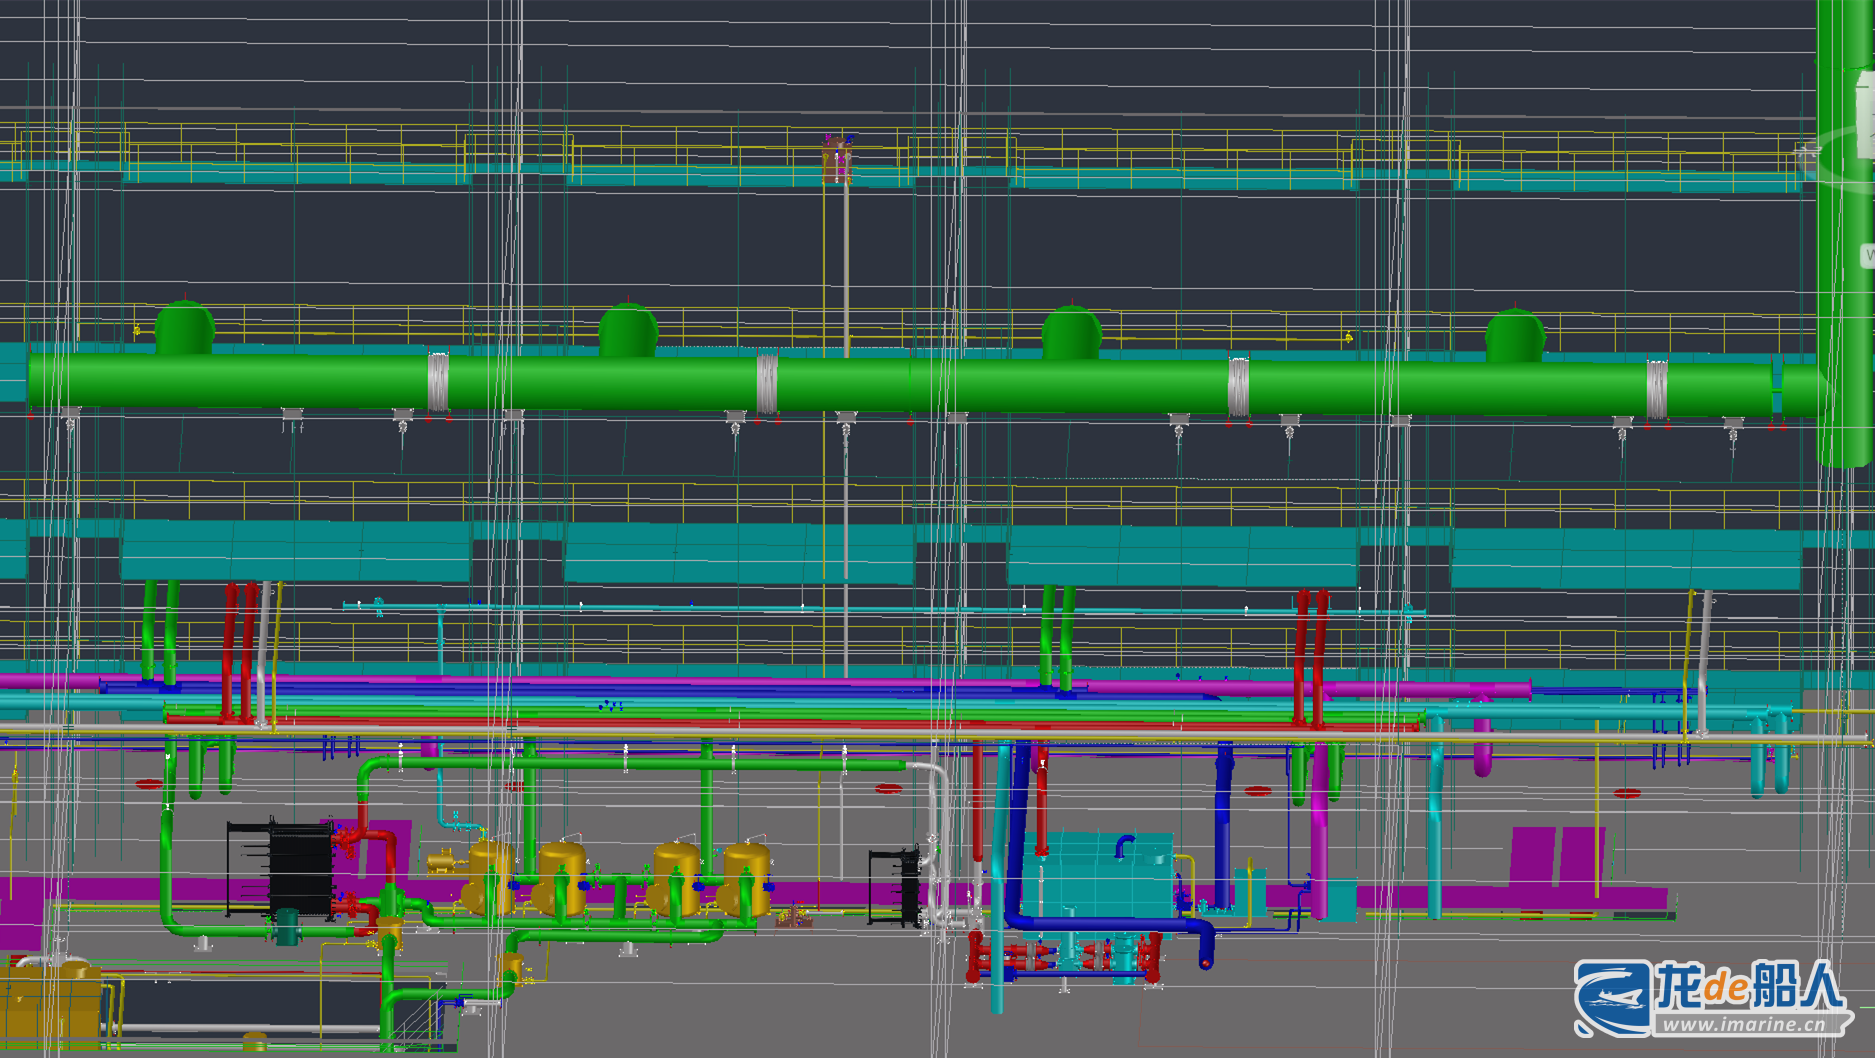Open the WCS coordinate system dropdown
The height and width of the screenshot is (1058, 1875).
coord(1867,255)
